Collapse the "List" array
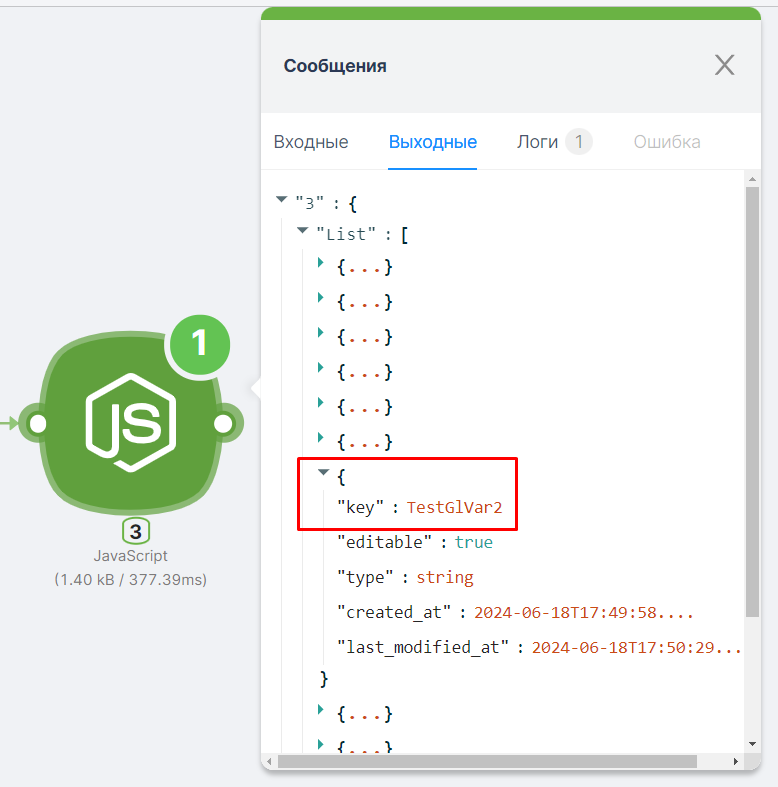 click(x=302, y=230)
